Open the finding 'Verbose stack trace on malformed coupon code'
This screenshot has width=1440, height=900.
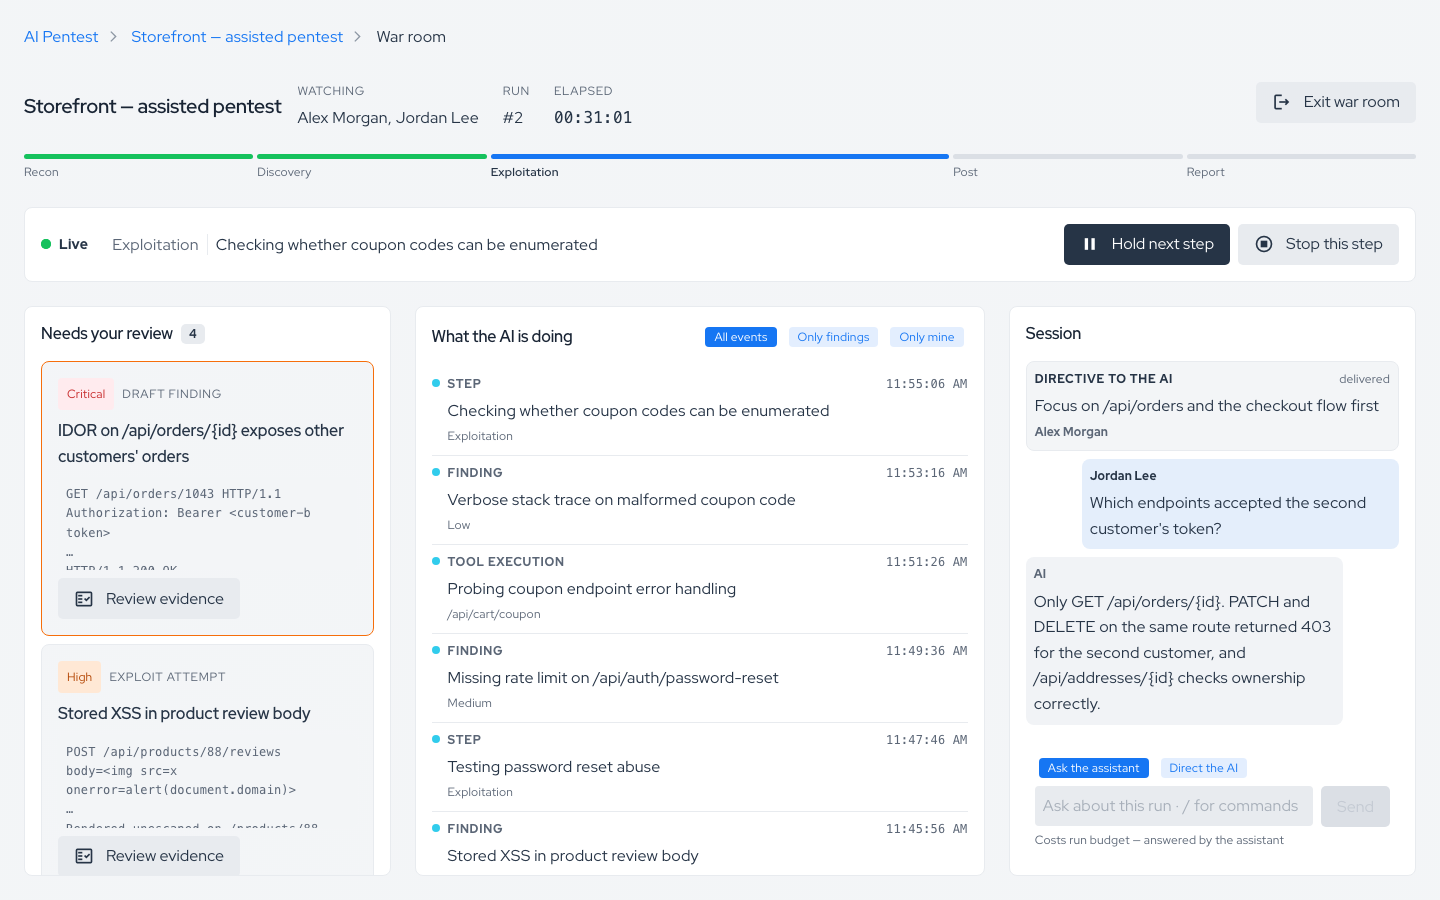coord(699,500)
